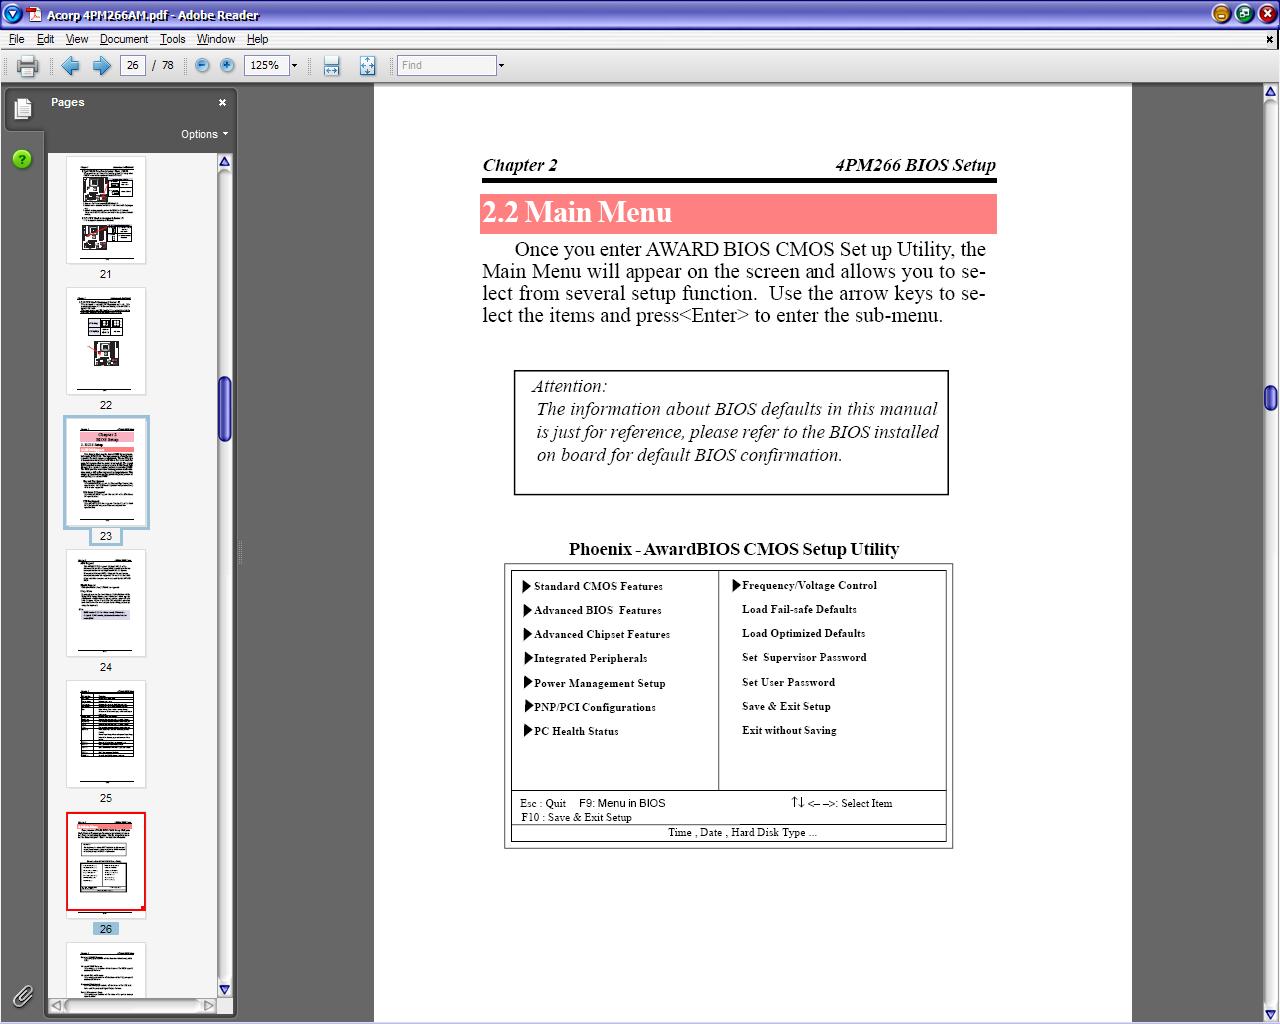
Task: Click the 'Attention:' note text
Action: click(x=569, y=386)
